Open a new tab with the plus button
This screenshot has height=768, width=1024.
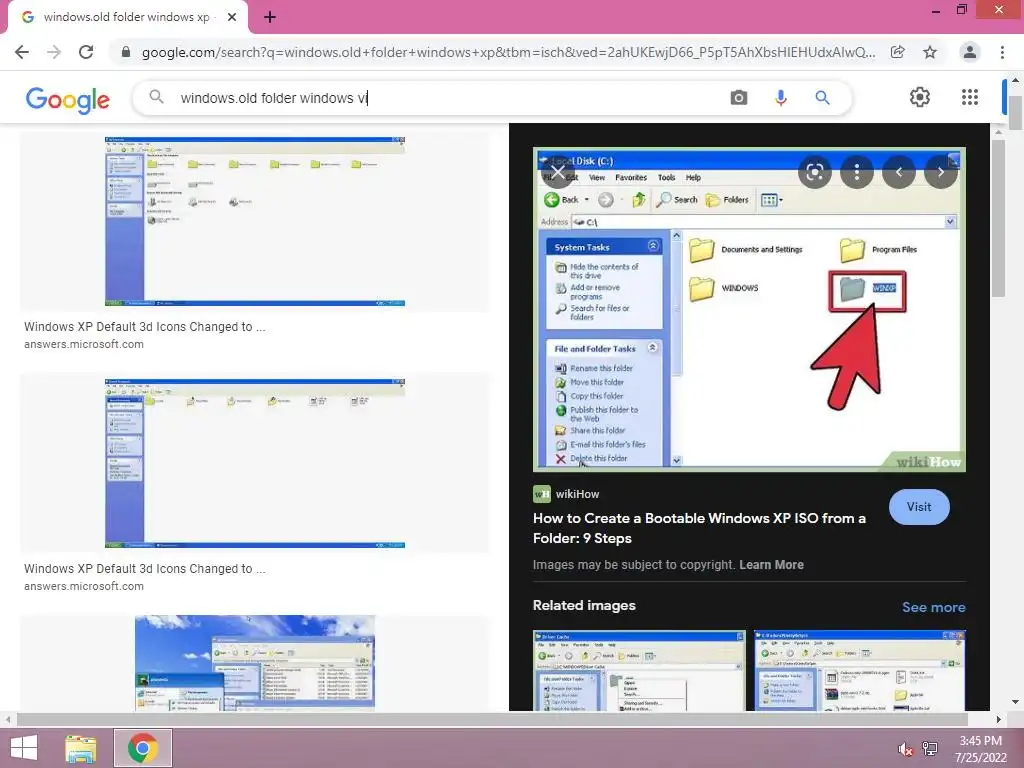[270, 17]
